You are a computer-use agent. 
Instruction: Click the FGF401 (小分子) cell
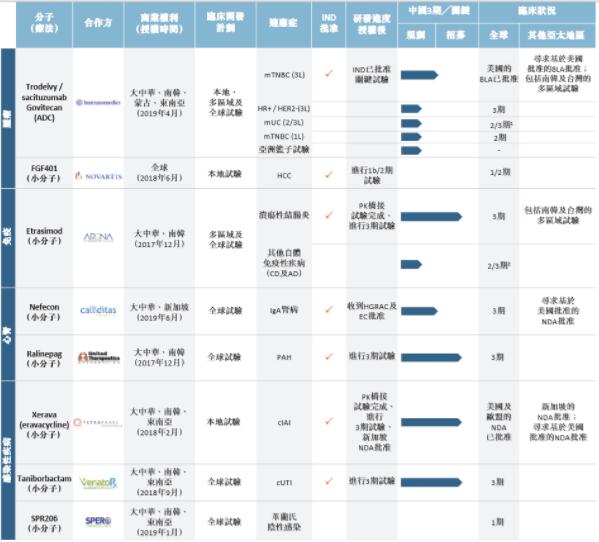(x=44, y=173)
